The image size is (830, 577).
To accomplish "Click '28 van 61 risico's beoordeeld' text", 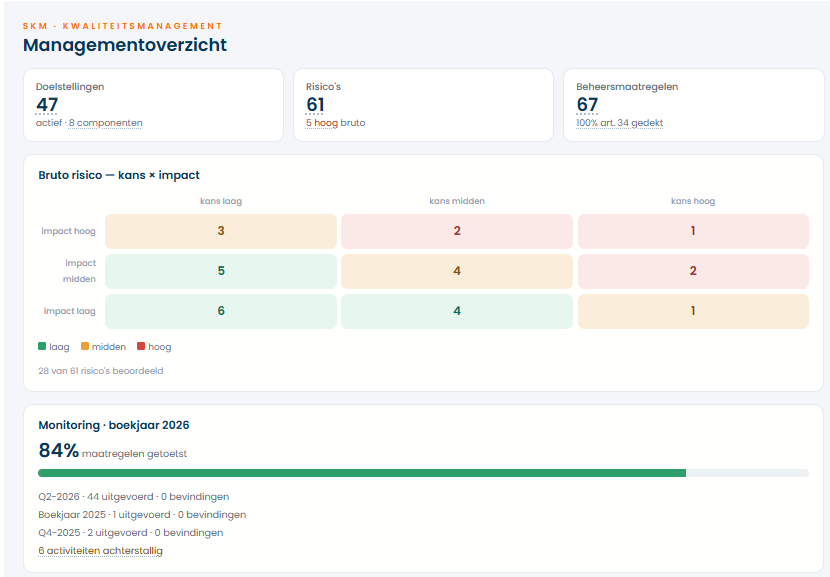I will point(101,371).
